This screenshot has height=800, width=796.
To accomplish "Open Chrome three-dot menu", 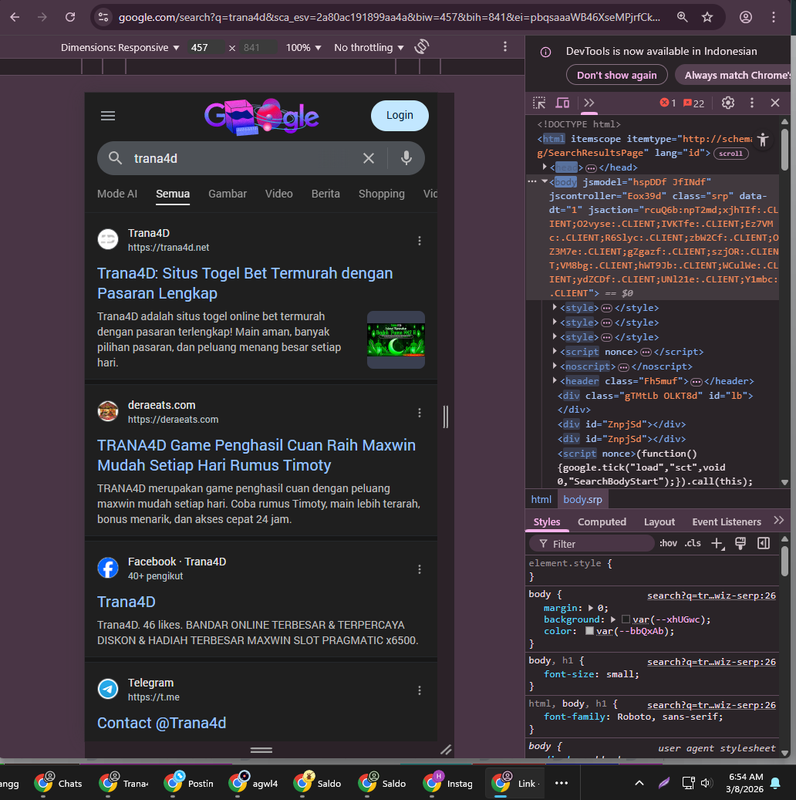I will point(774,17).
